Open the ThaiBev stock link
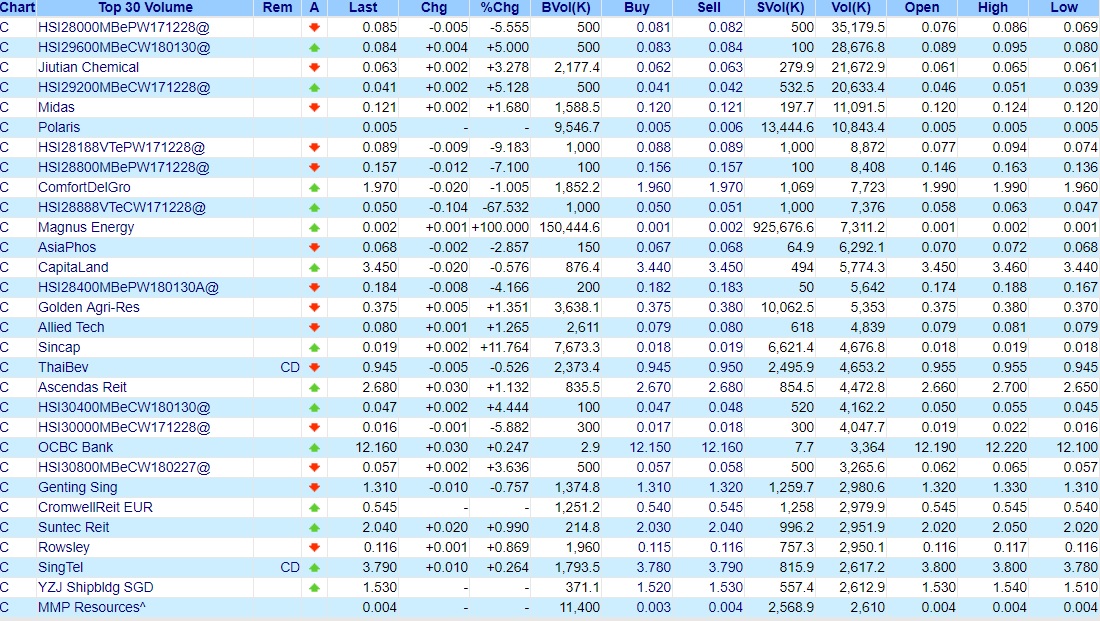This screenshot has height=621, width=1100. coord(63,367)
